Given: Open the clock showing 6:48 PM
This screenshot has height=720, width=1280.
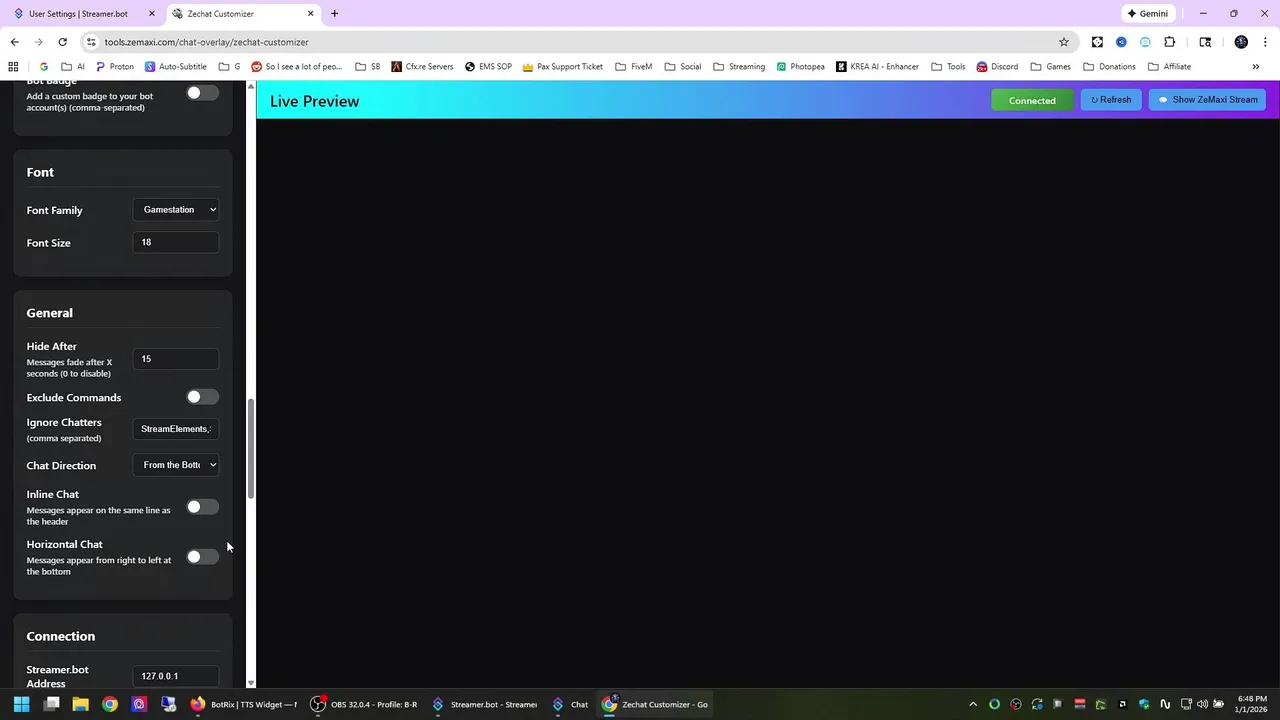Looking at the screenshot, I should (x=1250, y=704).
